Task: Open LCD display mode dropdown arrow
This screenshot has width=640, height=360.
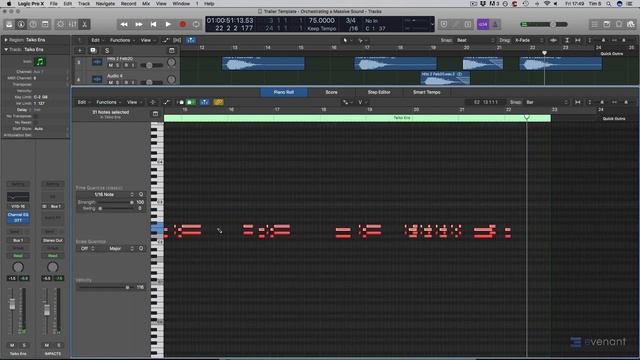Action: pos(432,24)
